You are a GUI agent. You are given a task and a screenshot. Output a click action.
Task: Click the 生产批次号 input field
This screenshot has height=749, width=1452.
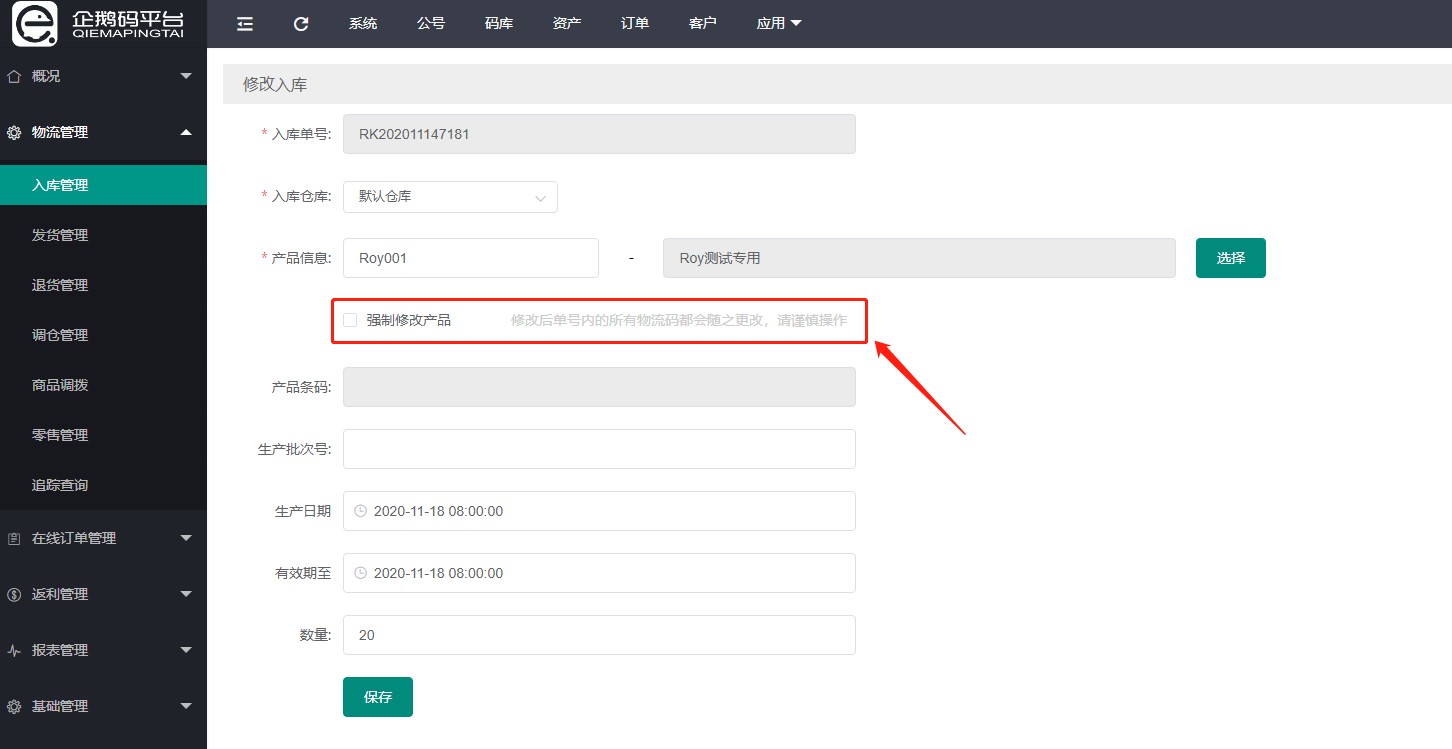coord(599,449)
